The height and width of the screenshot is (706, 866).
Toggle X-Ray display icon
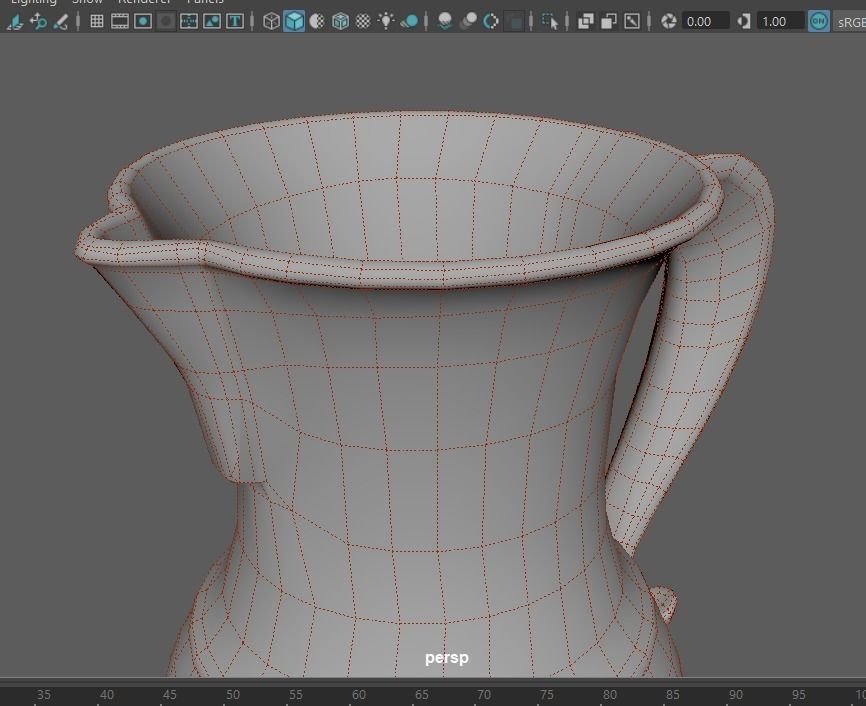click(x=585, y=22)
